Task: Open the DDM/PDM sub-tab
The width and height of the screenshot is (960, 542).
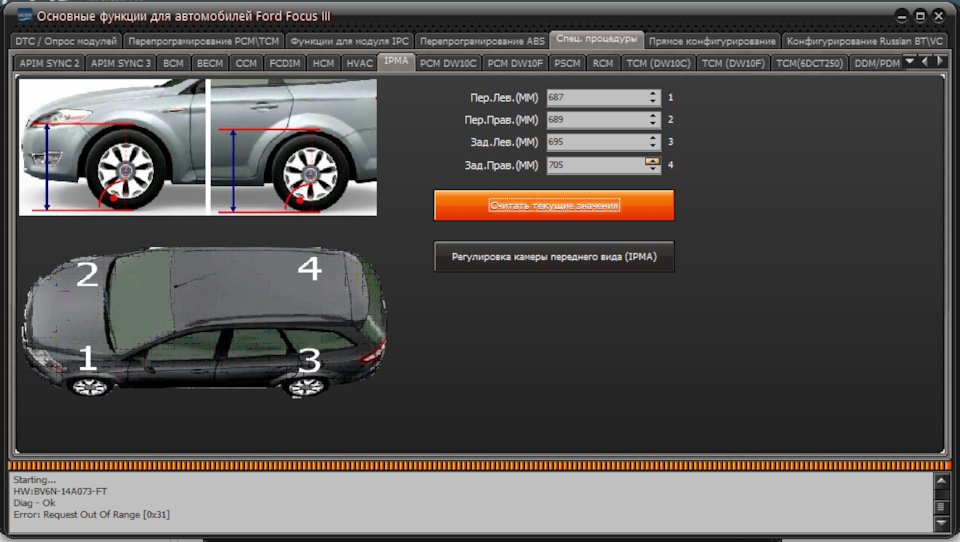Action: 877,63
